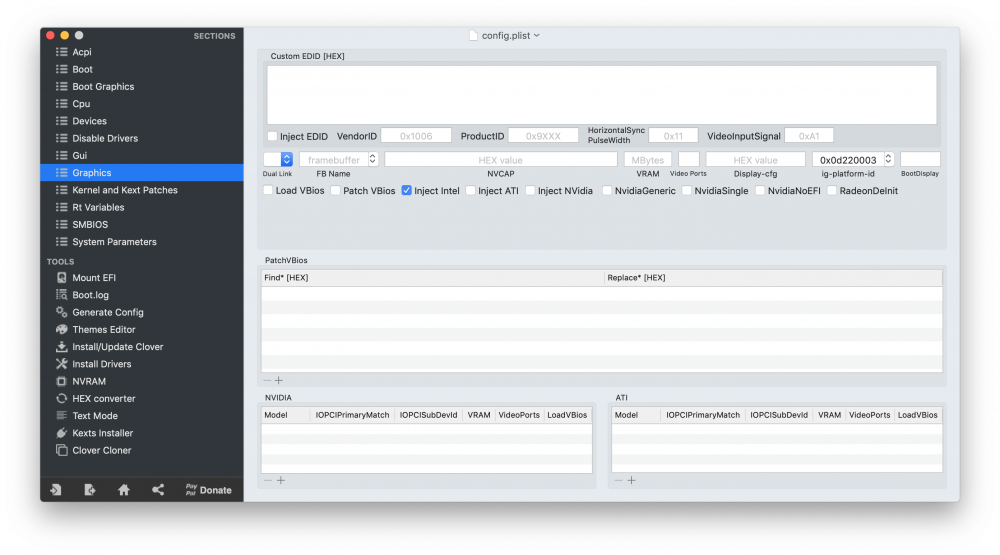Open the config.plist title dropdown

pos(510,36)
